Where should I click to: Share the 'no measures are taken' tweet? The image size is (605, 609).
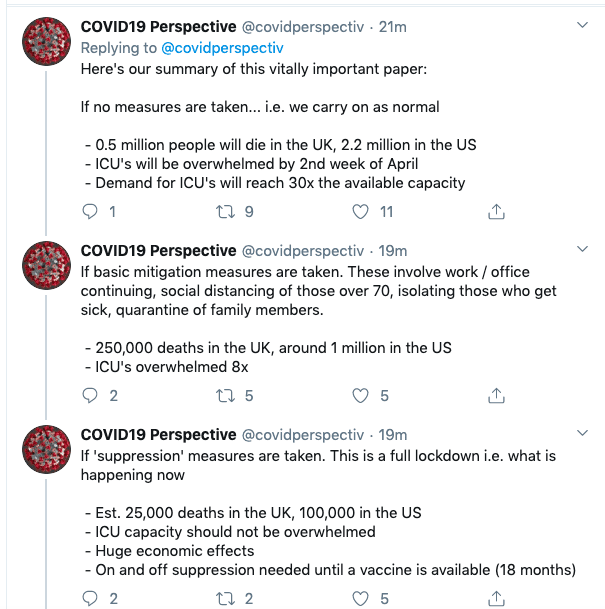coord(496,212)
